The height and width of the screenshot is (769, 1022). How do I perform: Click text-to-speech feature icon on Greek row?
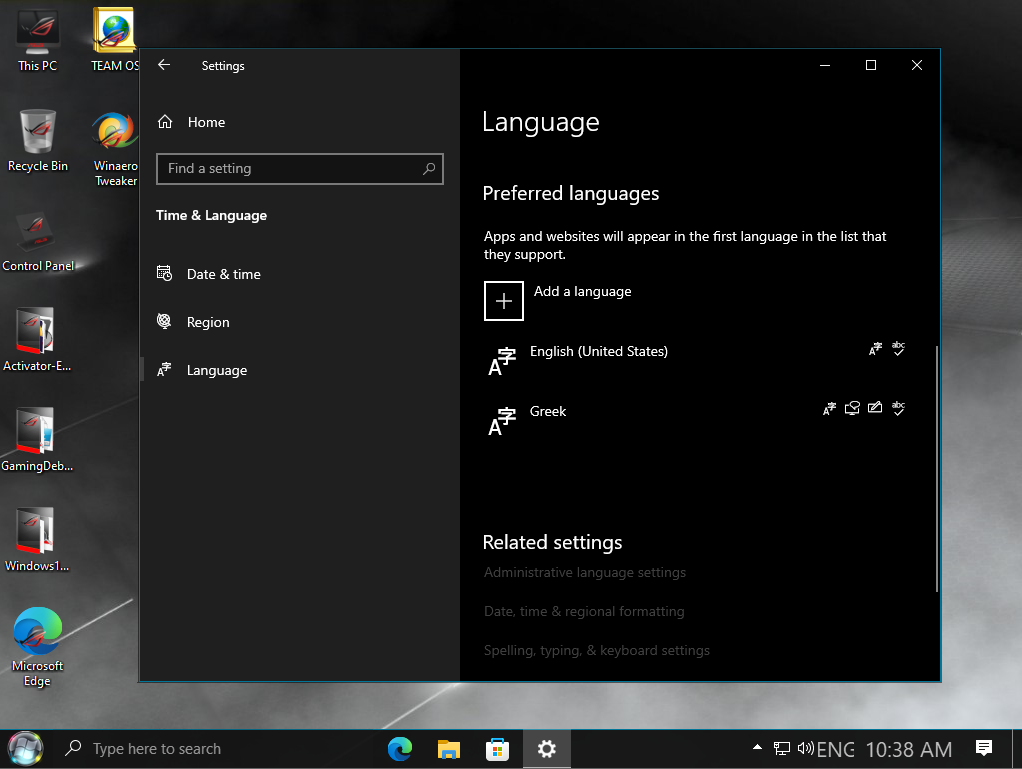(852, 409)
